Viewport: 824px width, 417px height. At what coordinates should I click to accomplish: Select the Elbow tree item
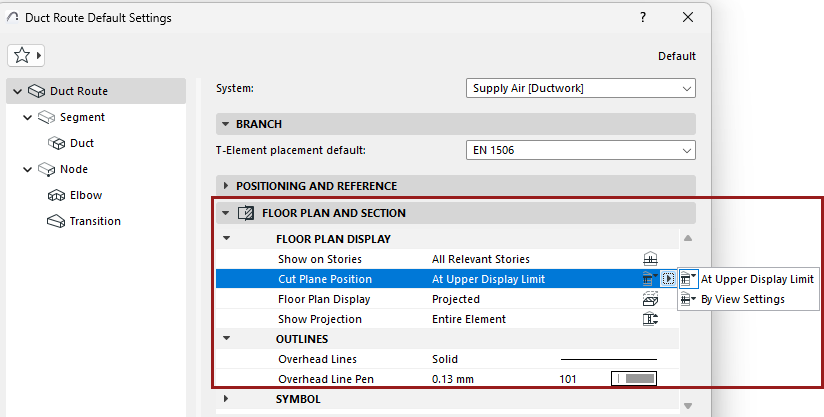[86, 195]
